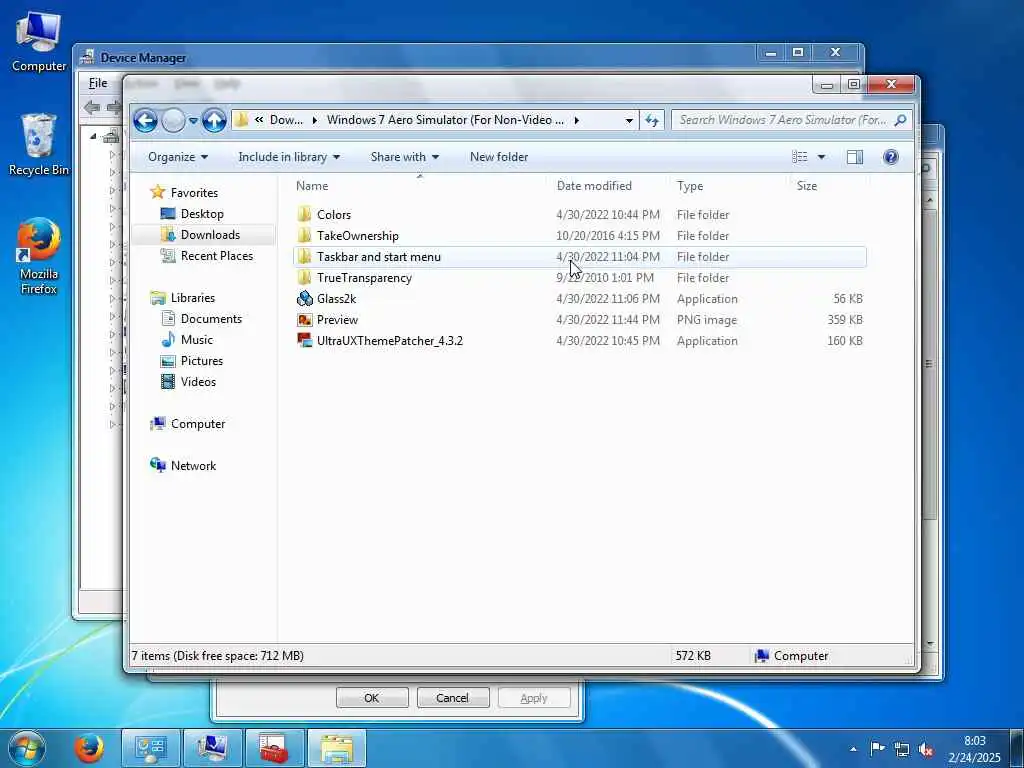Select the Colors folder icon
1024x768 pixels.
[304, 214]
